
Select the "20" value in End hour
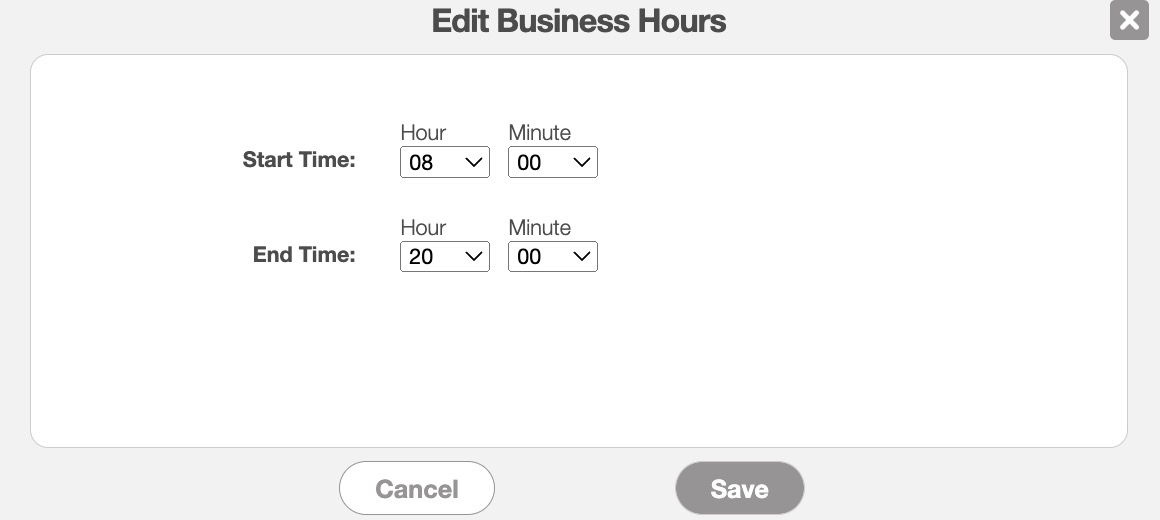[x=421, y=258]
